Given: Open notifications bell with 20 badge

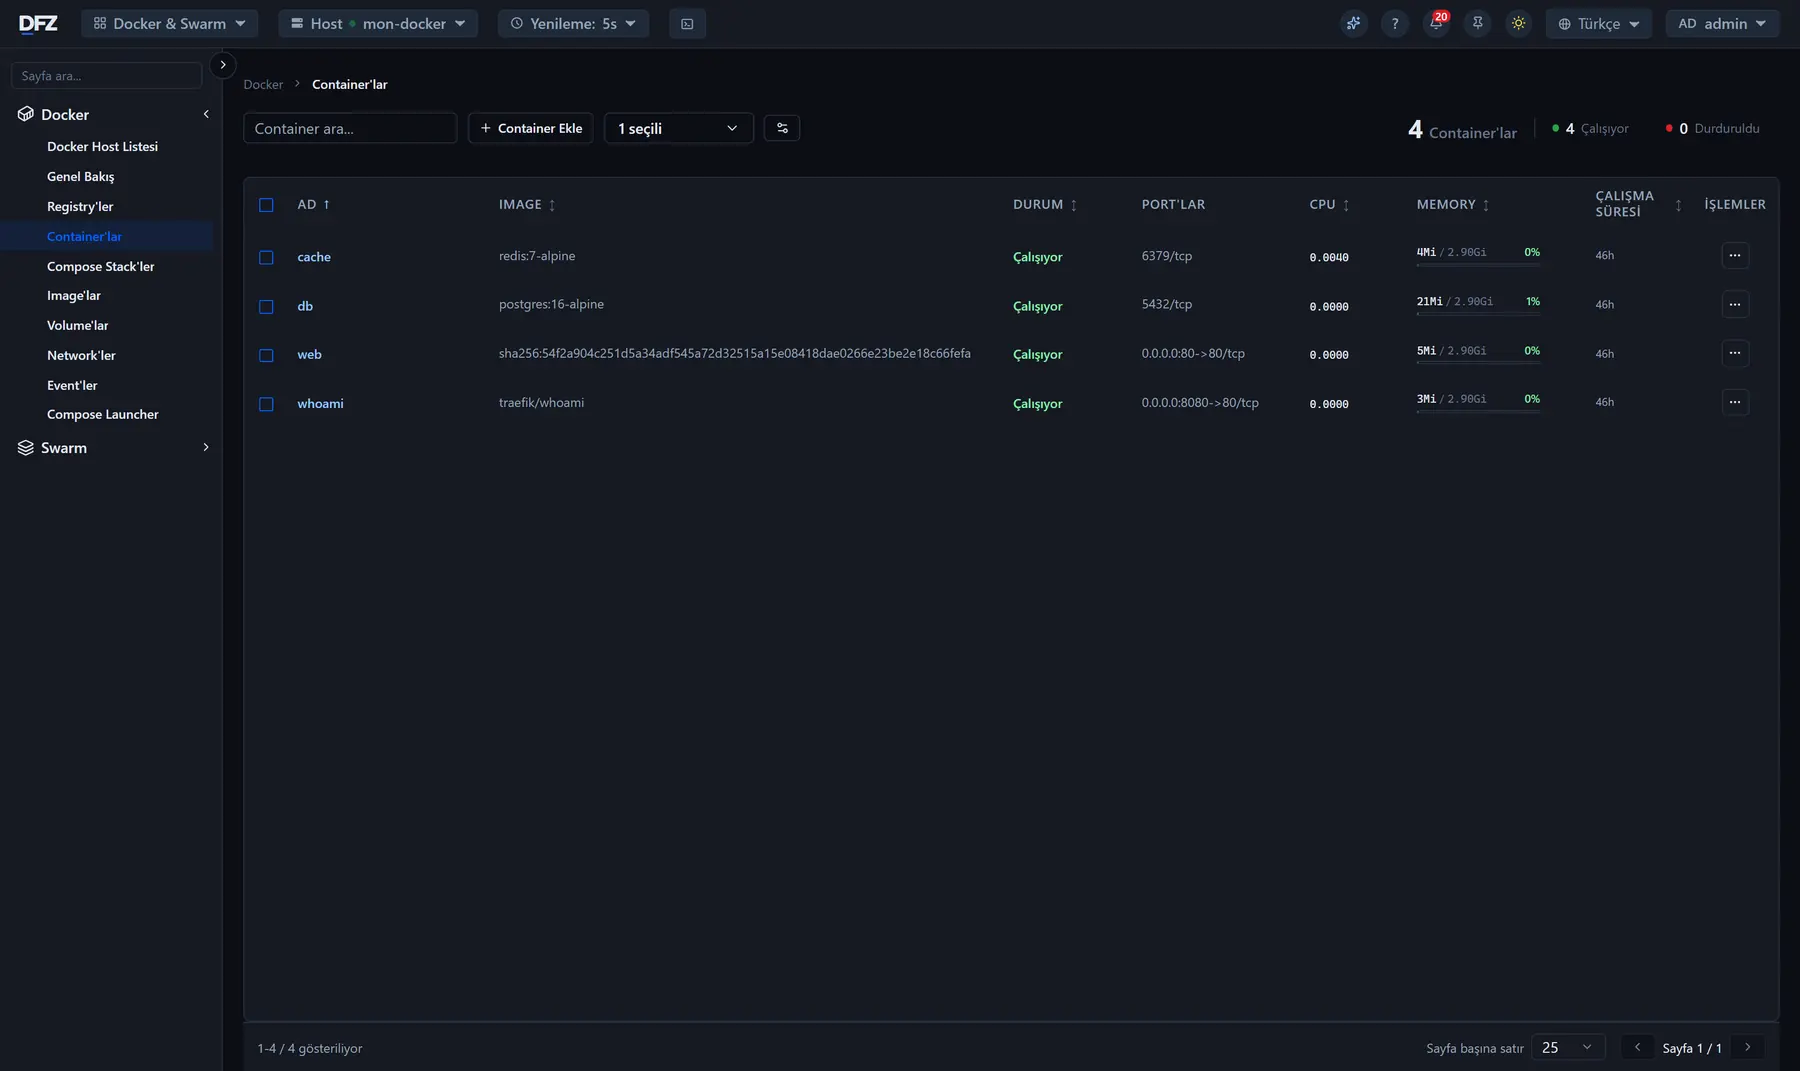Looking at the screenshot, I should (1436, 23).
